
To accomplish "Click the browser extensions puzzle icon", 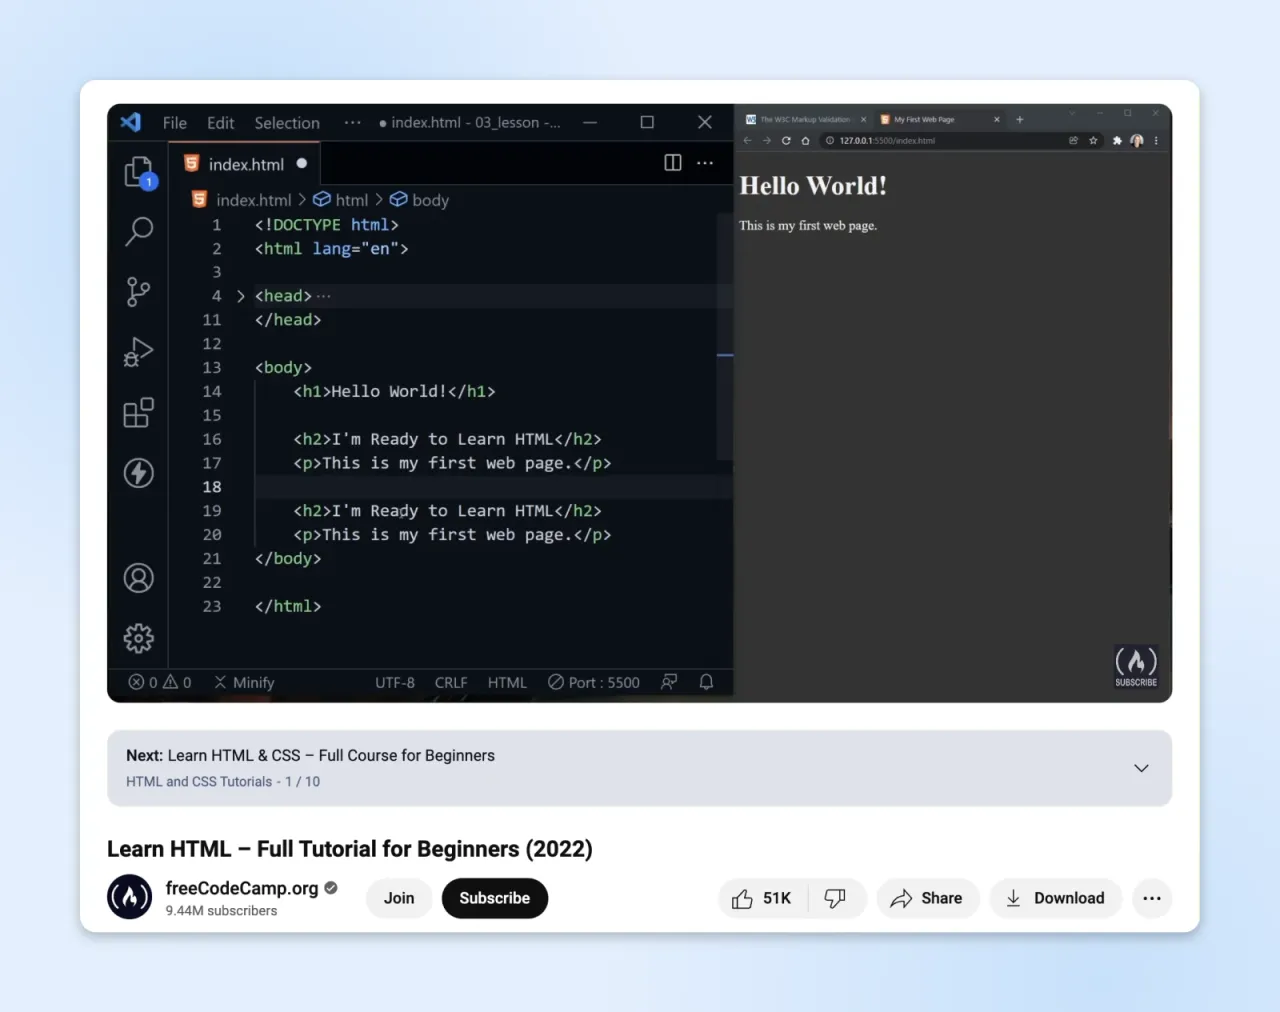I will click(x=1117, y=141).
